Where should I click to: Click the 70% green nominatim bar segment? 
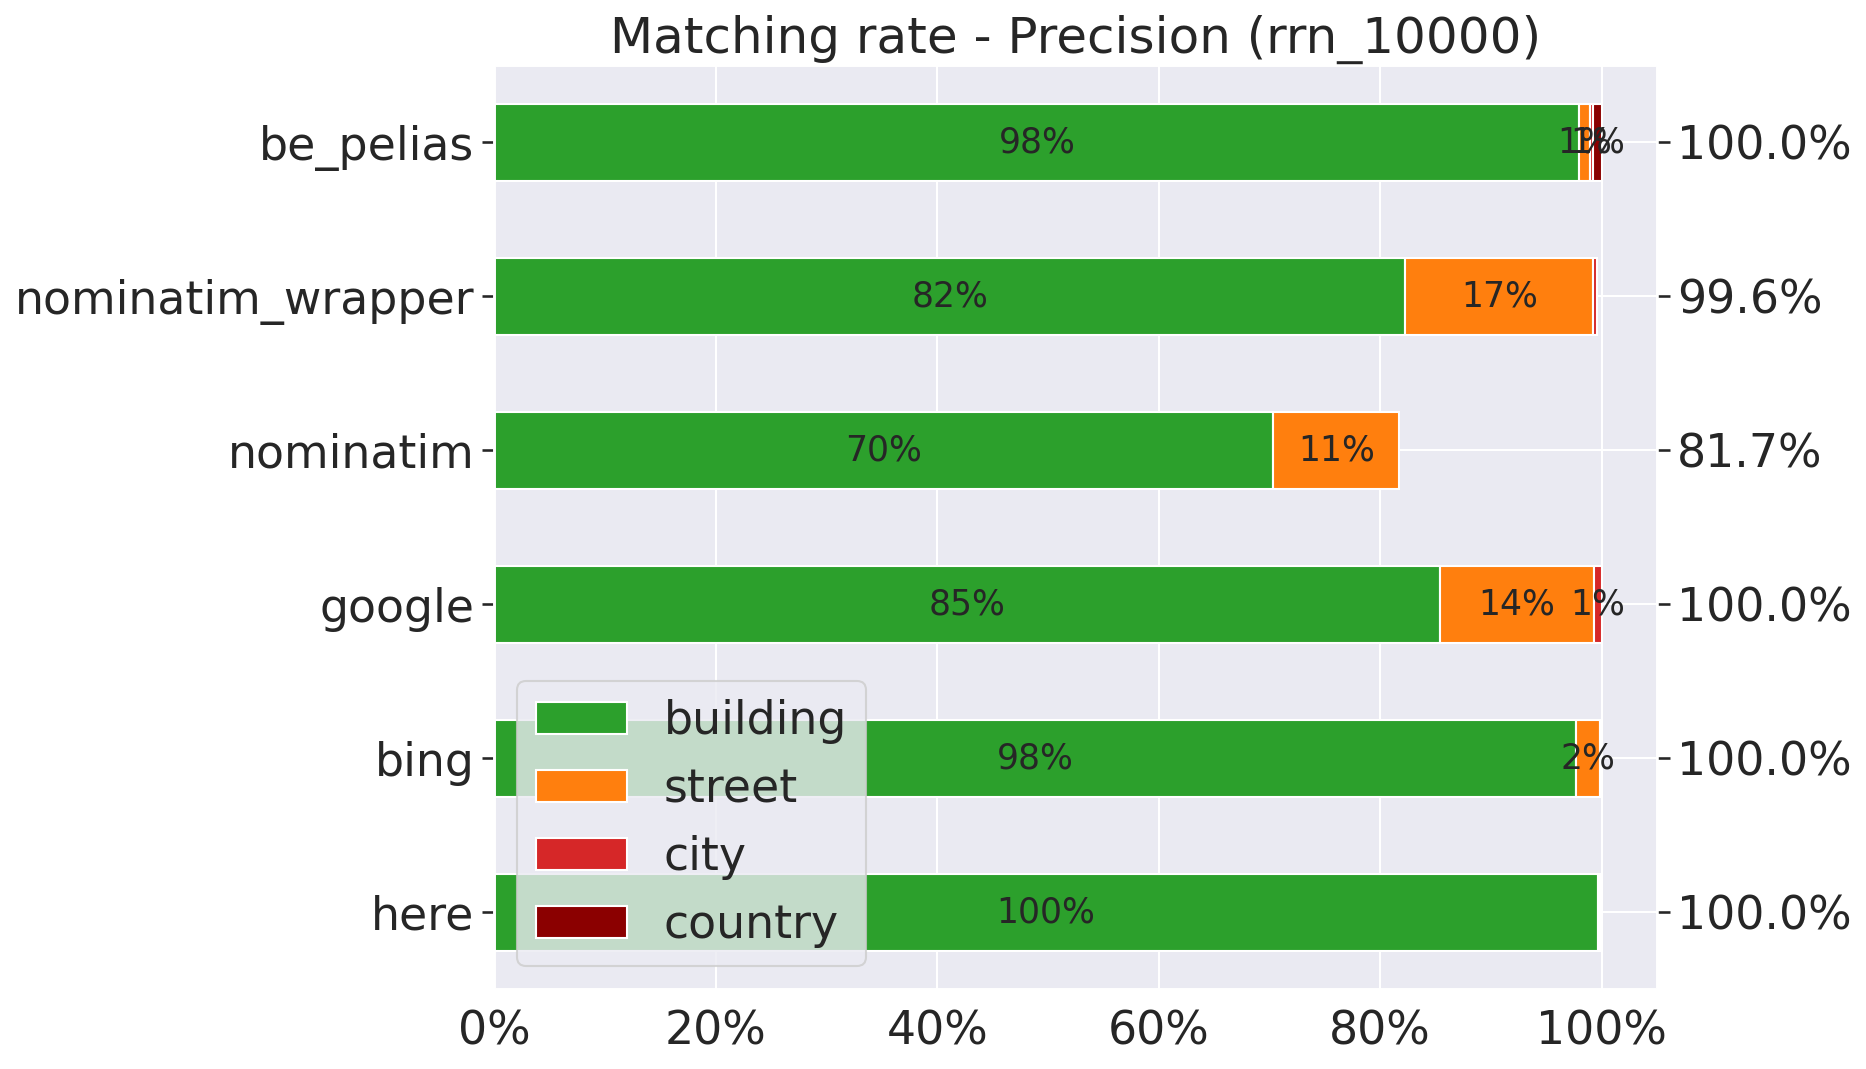click(883, 450)
